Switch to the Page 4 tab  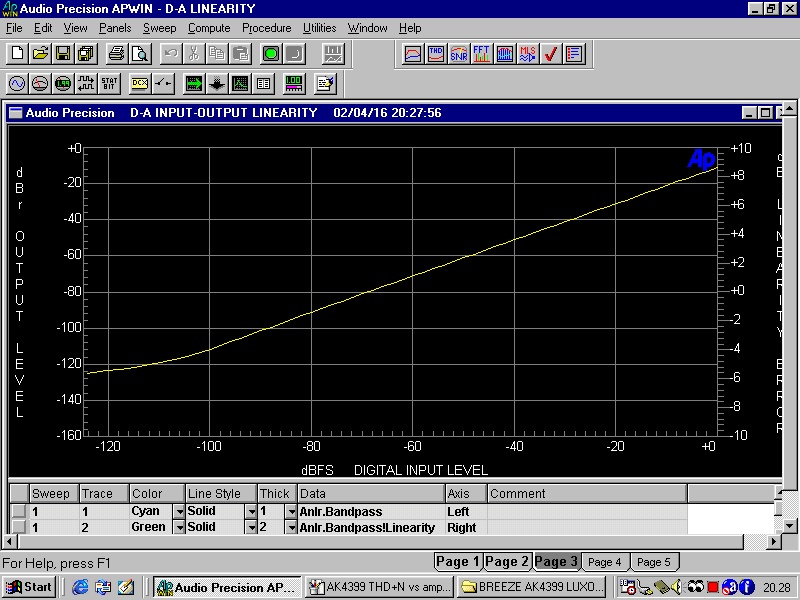605,562
